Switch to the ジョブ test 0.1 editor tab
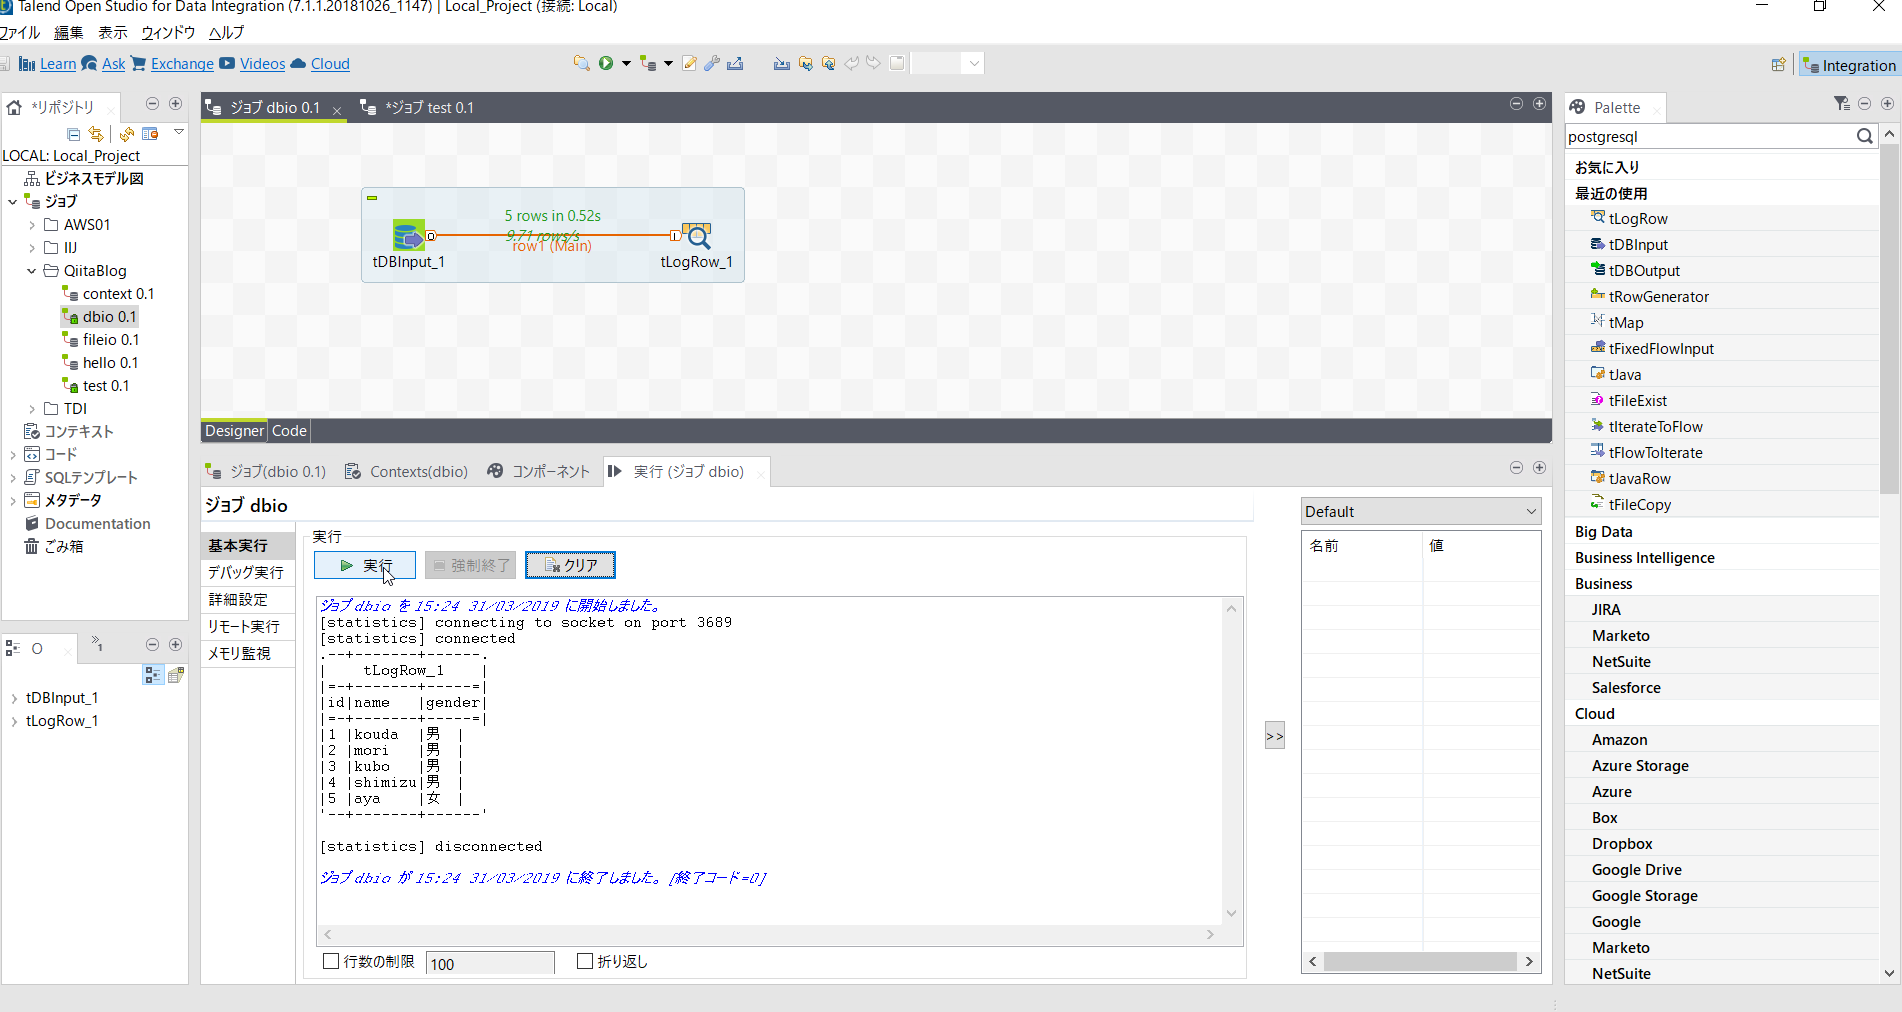This screenshot has width=1902, height=1012. point(429,108)
